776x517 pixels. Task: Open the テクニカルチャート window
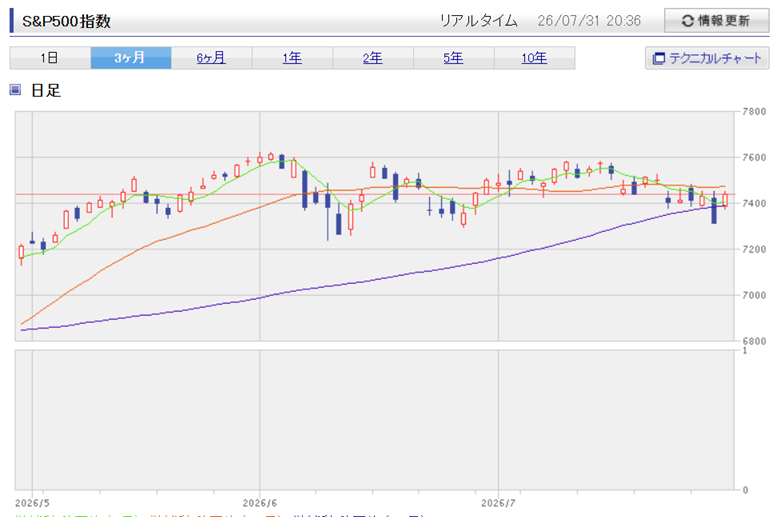(707, 58)
